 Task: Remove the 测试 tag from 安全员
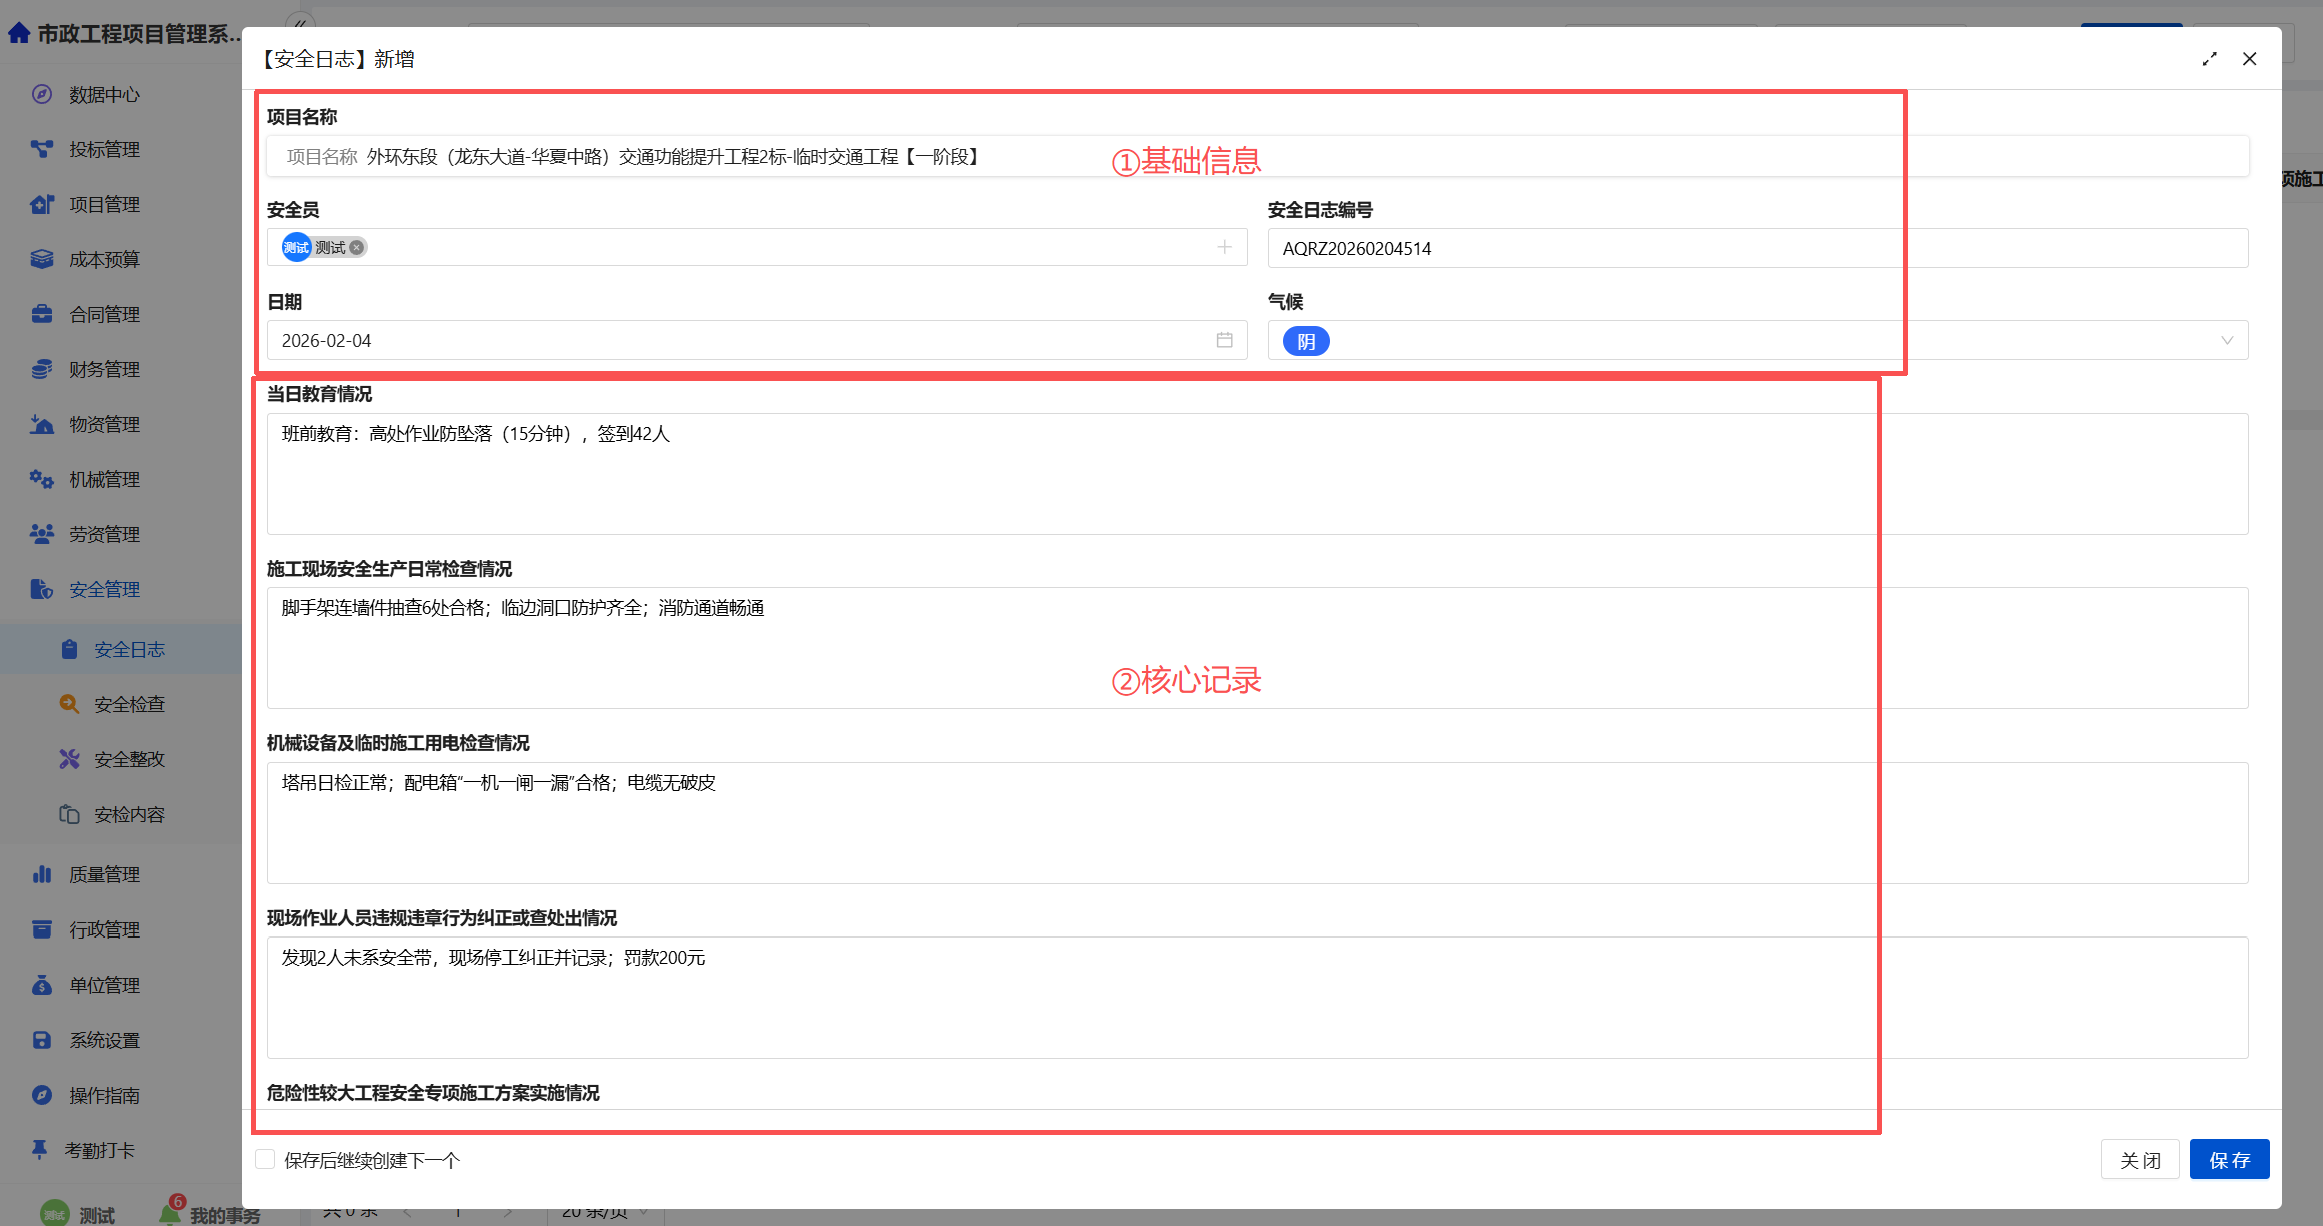[x=357, y=247]
